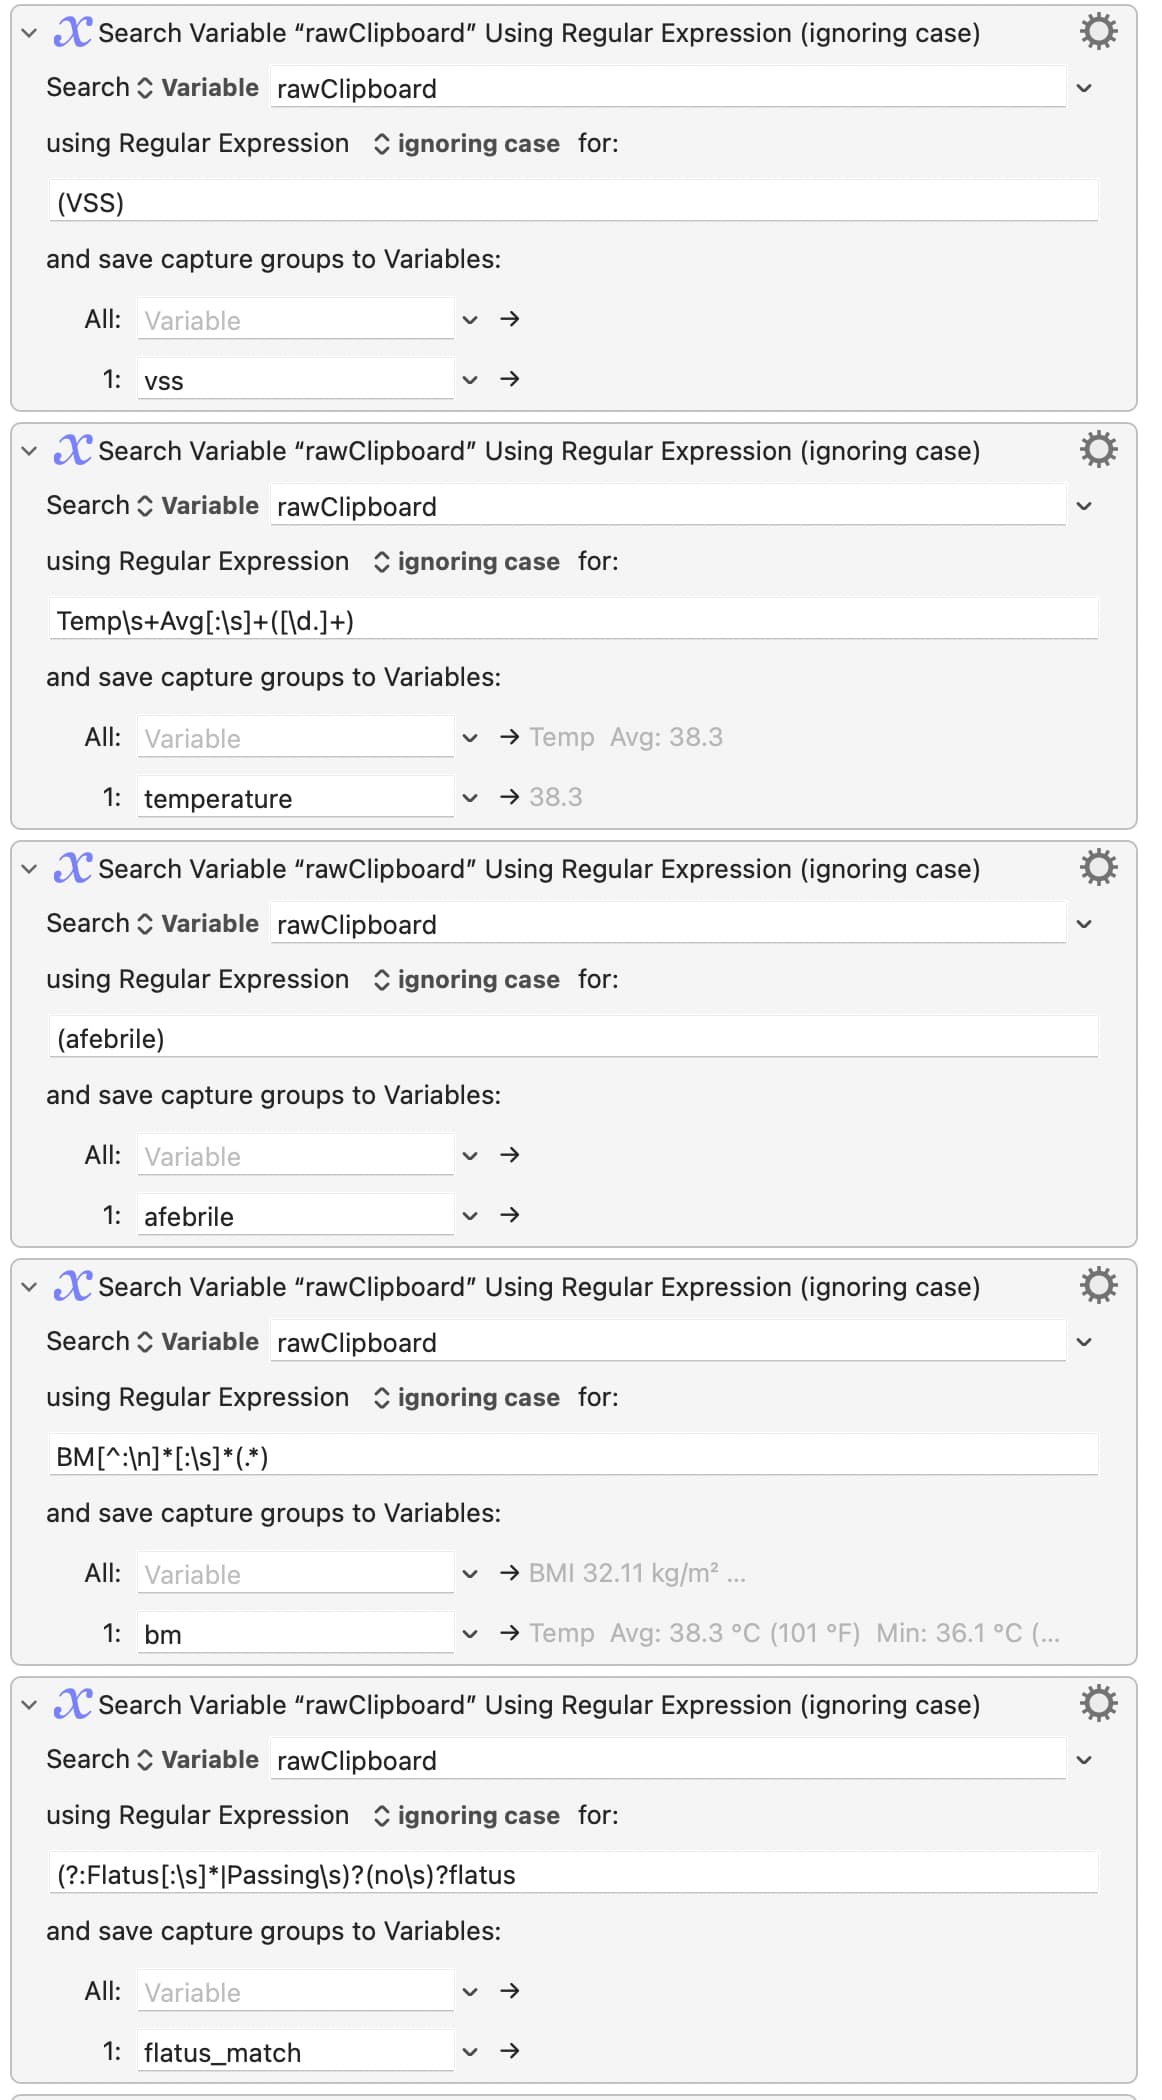Toggle ignoring case option in the (VSS) action
This screenshot has height=2100, width=1162.
pos(466,144)
